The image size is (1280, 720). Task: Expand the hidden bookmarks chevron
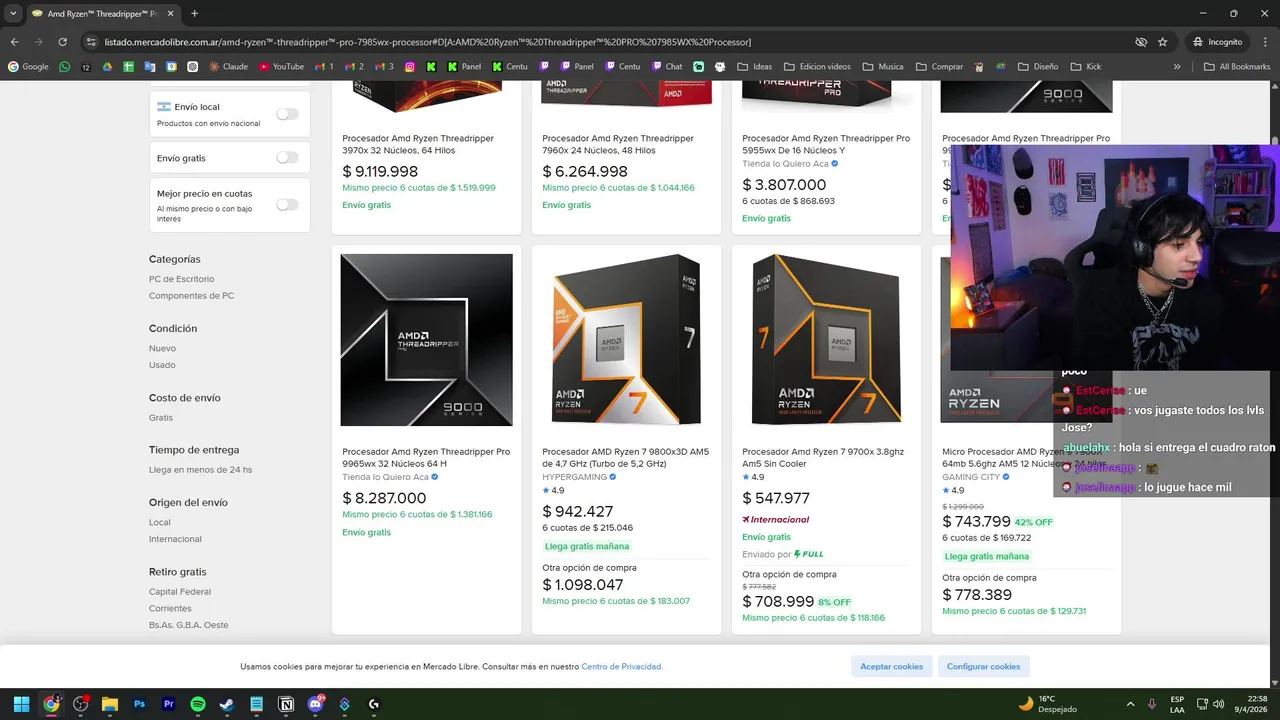click(x=1177, y=67)
